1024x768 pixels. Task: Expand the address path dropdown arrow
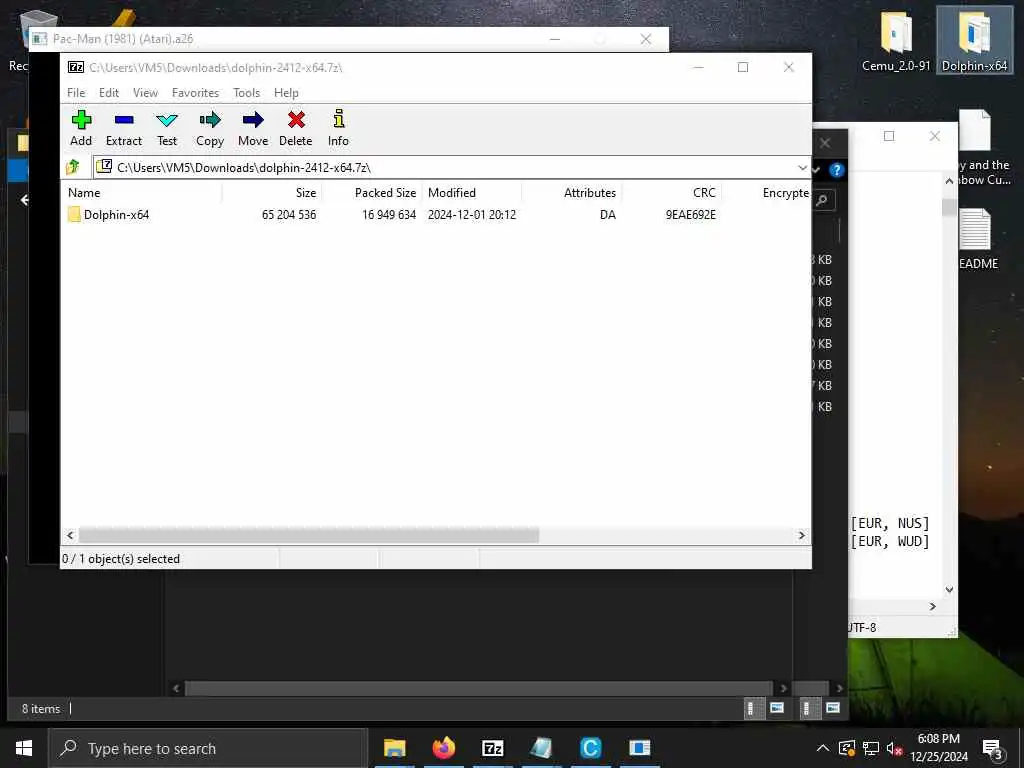pyautogui.click(x=802, y=168)
